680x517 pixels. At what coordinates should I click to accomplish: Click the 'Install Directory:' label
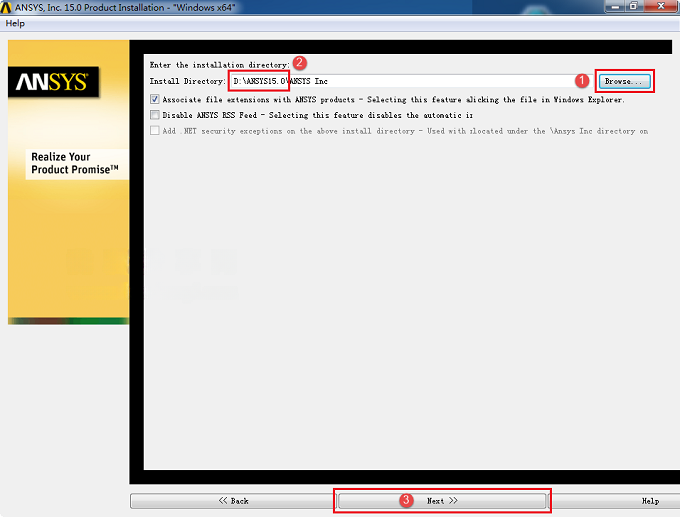[187, 81]
